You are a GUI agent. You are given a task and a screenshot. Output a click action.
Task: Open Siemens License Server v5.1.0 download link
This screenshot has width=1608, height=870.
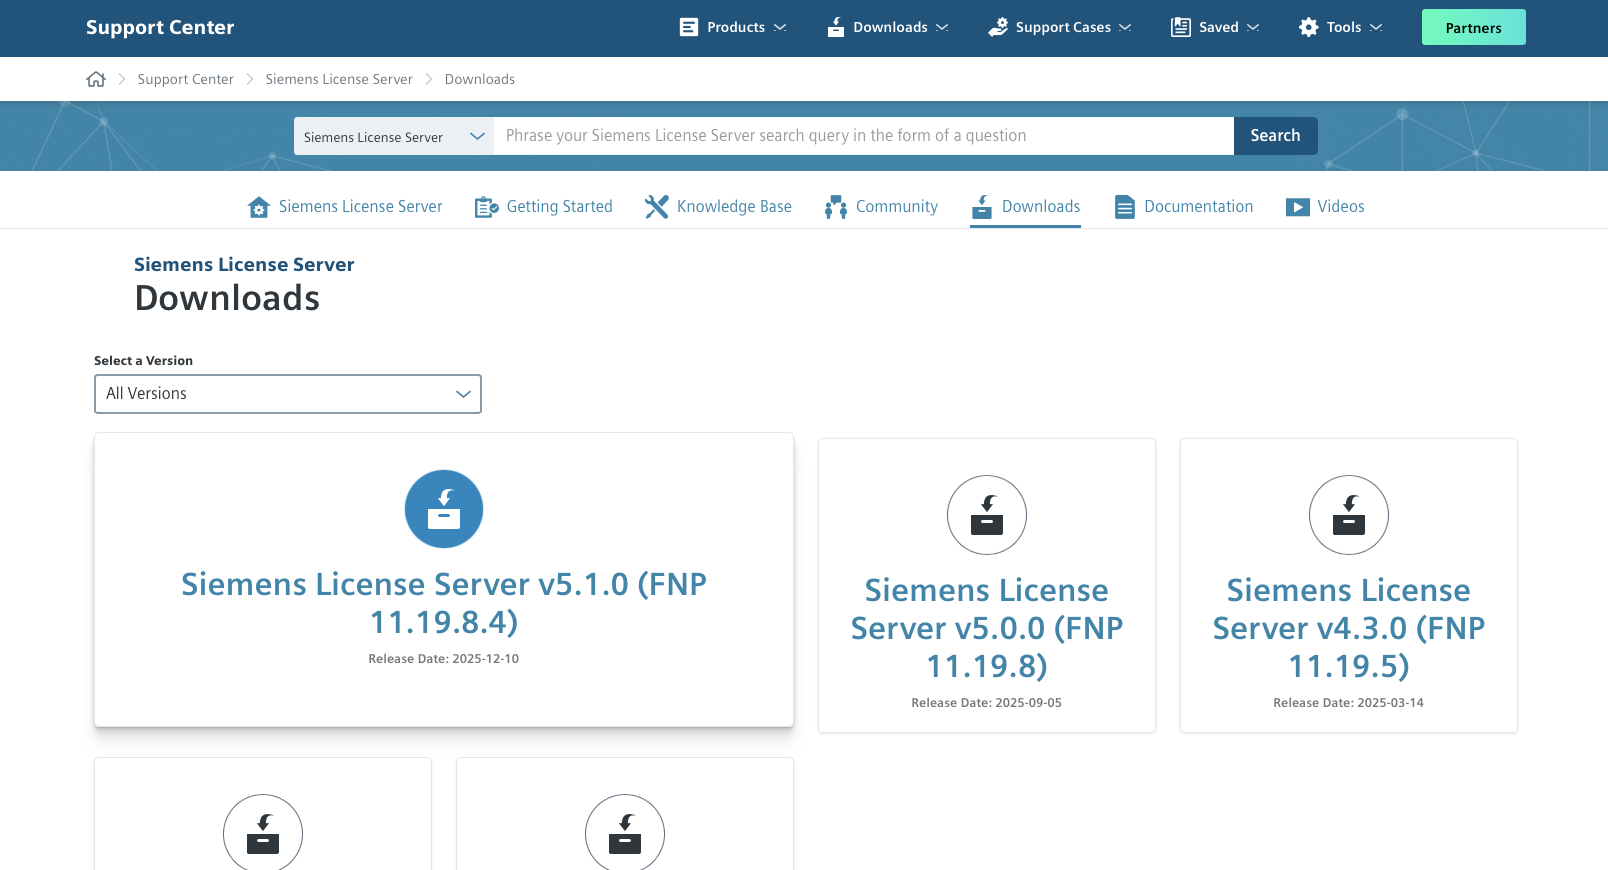[444, 603]
